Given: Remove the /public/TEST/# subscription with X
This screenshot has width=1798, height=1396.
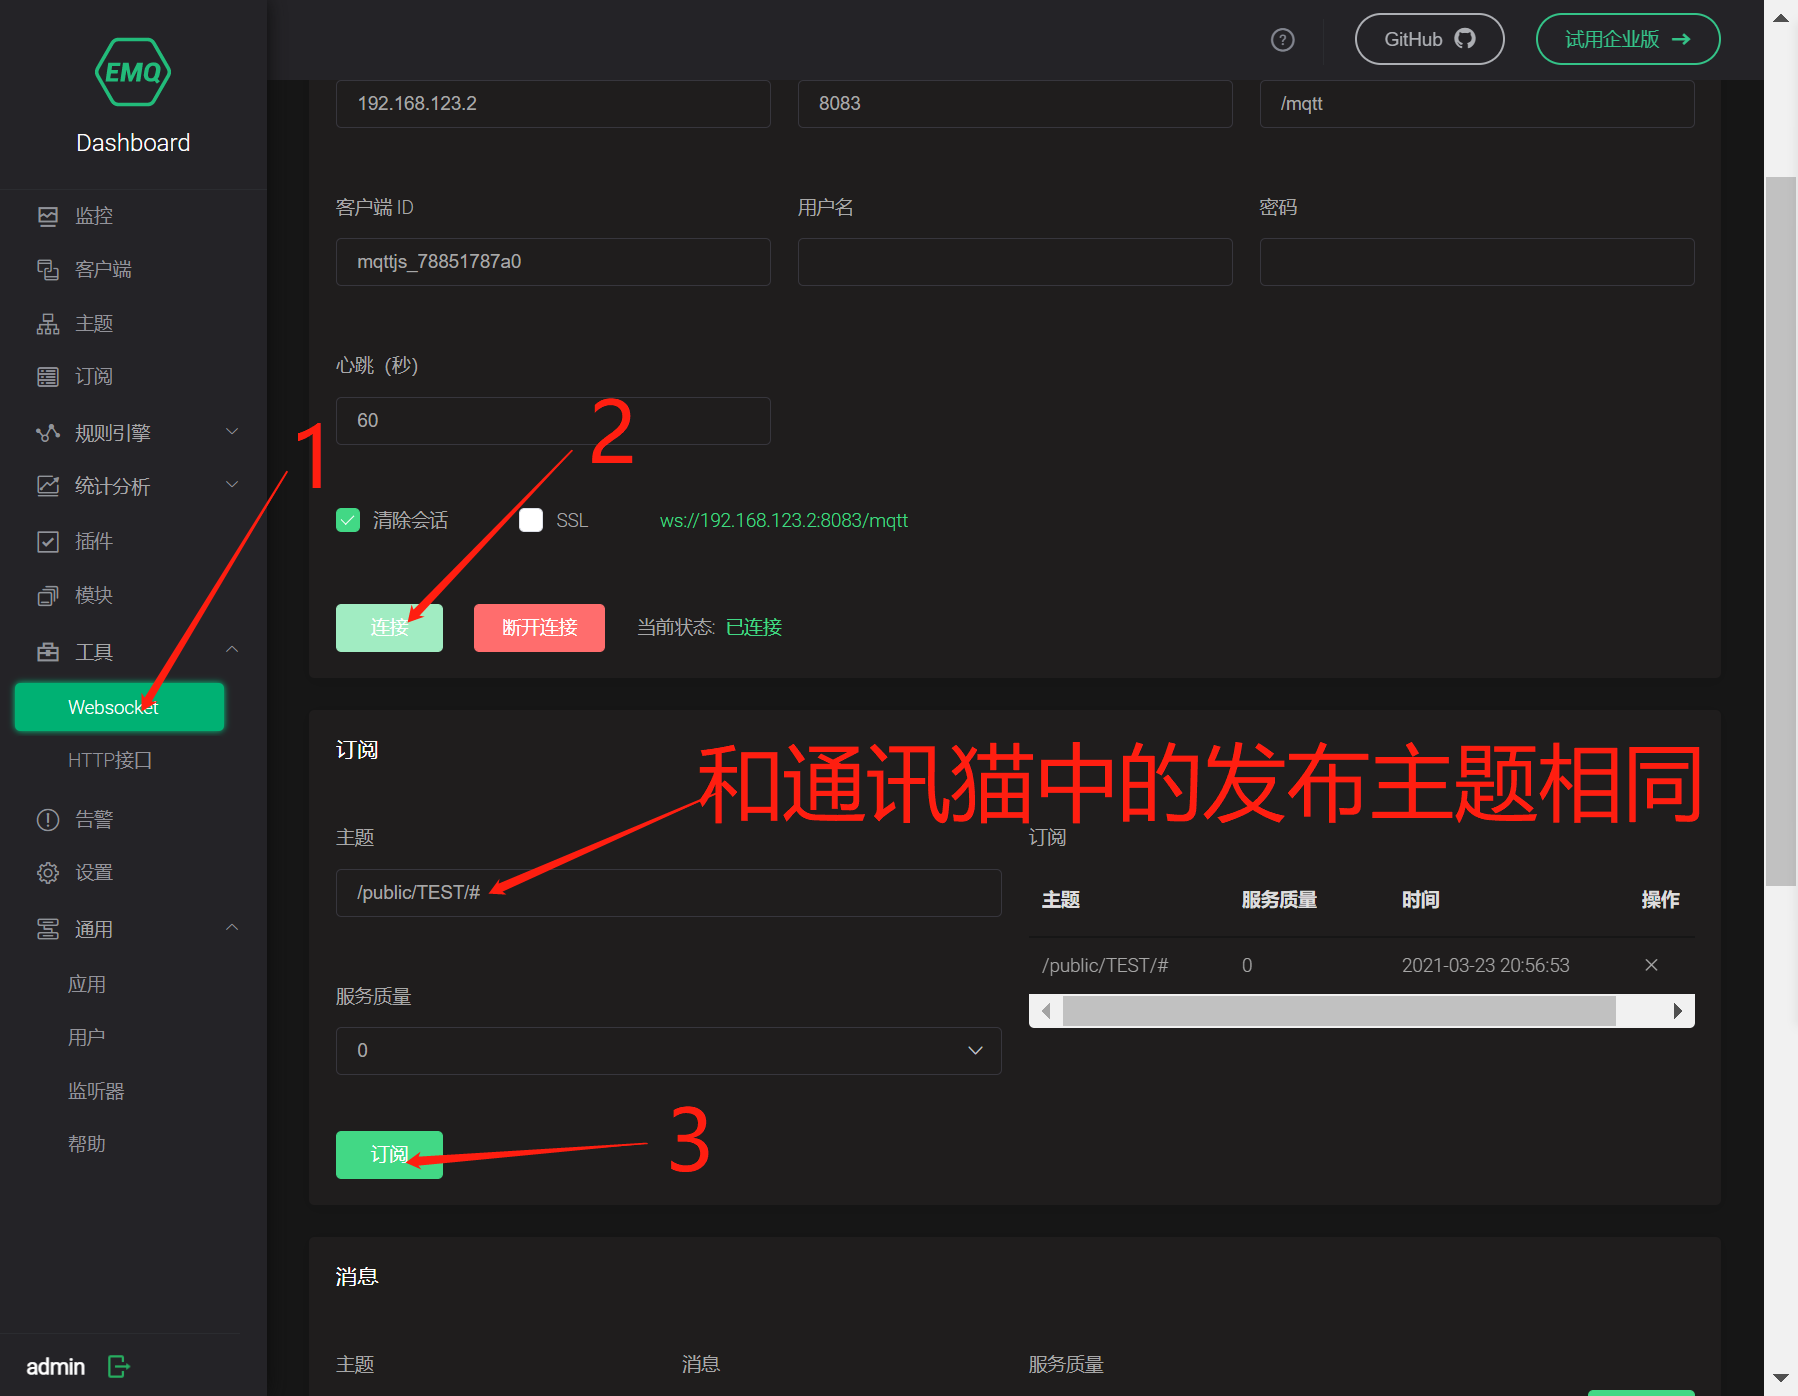Looking at the screenshot, I should pyautogui.click(x=1651, y=965).
